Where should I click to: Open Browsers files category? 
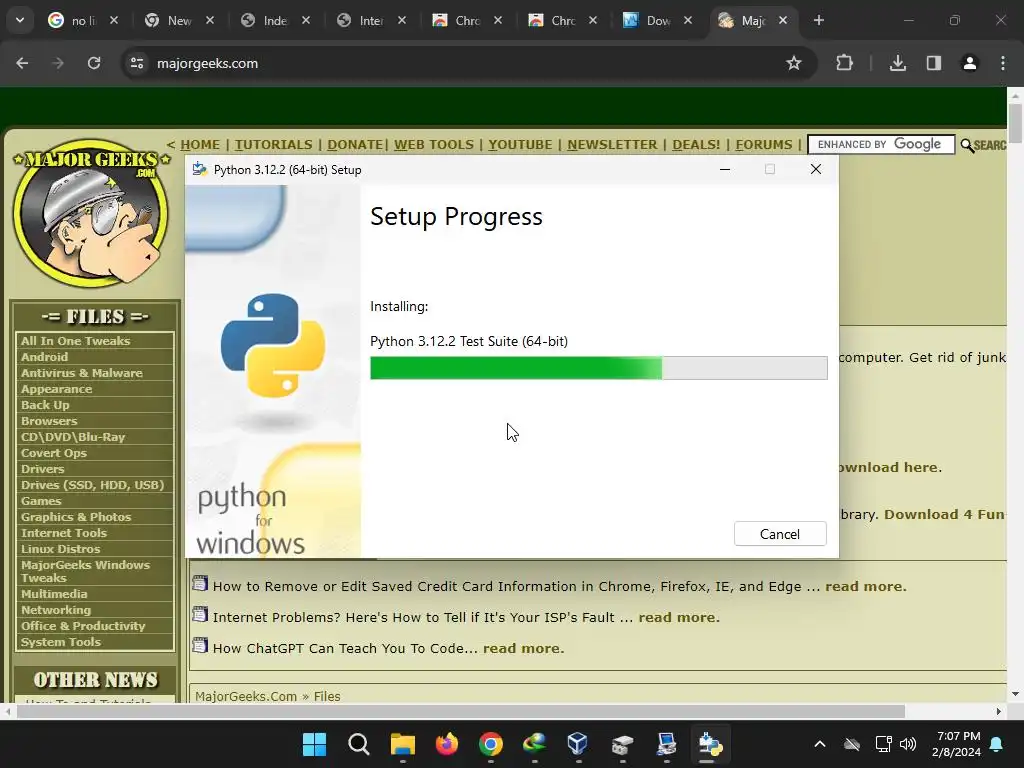pyautogui.click(x=49, y=421)
